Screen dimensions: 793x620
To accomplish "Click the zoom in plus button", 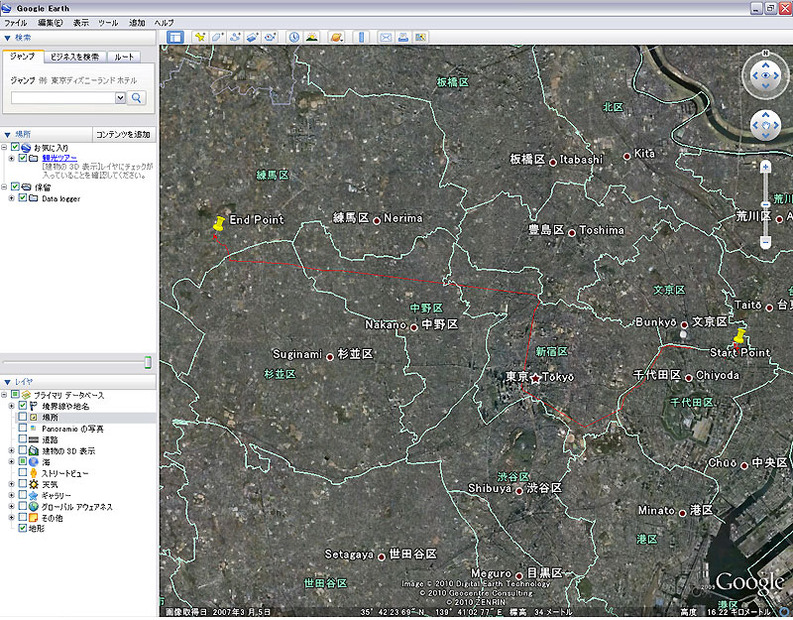I will 765,167.
